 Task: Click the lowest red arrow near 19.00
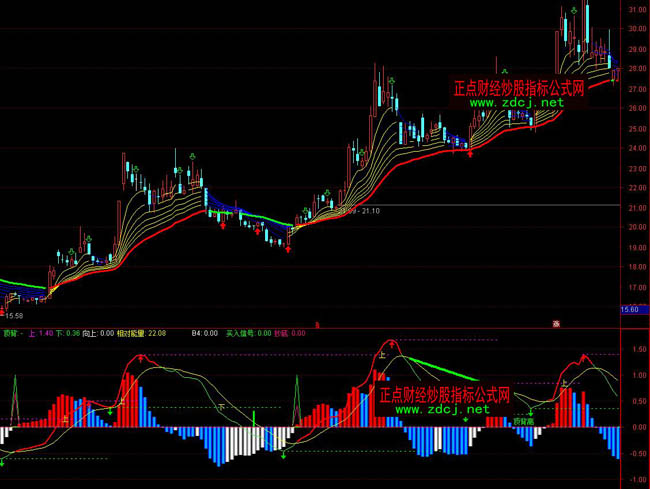pos(288,249)
